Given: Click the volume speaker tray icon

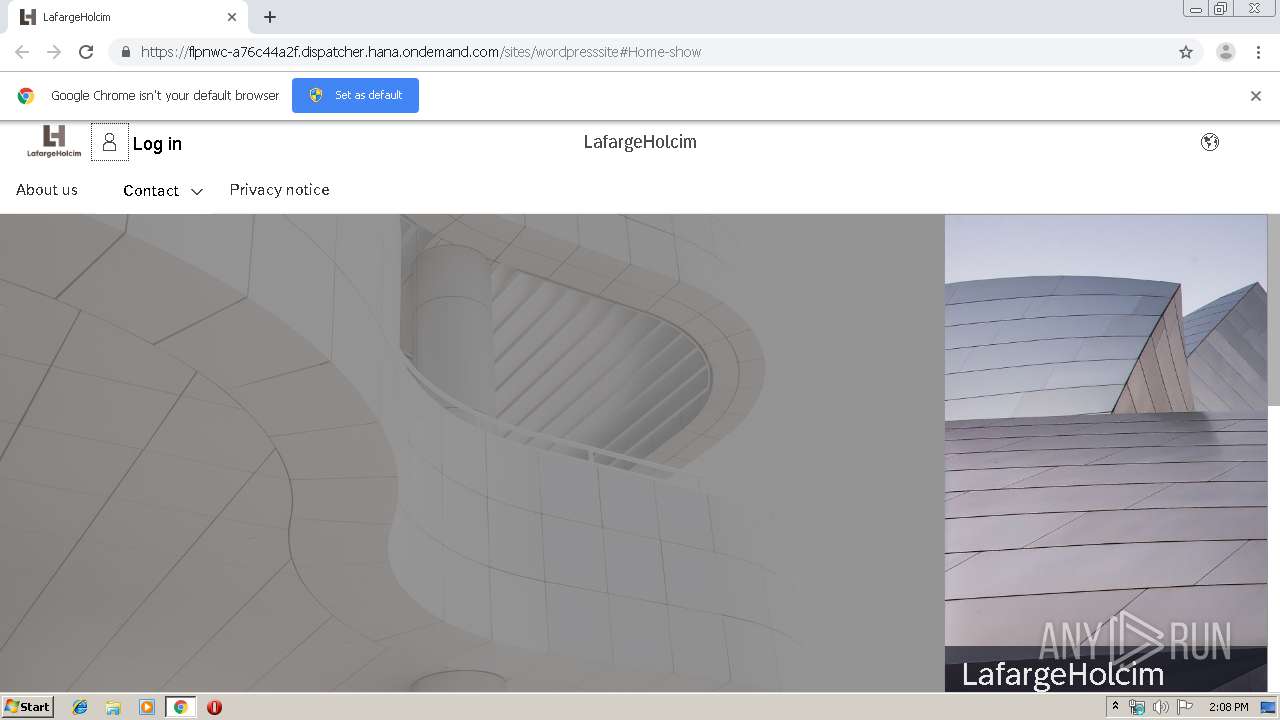Looking at the screenshot, I should 1160,707.
